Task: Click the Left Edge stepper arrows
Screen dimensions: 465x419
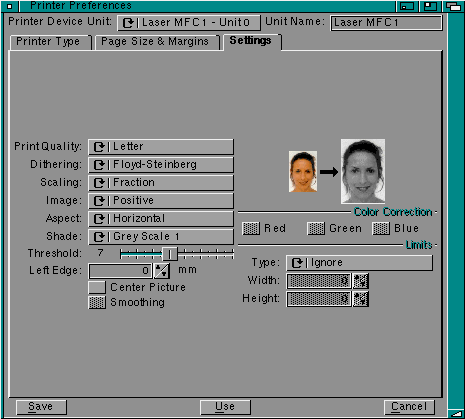Action: pos(162,271)
